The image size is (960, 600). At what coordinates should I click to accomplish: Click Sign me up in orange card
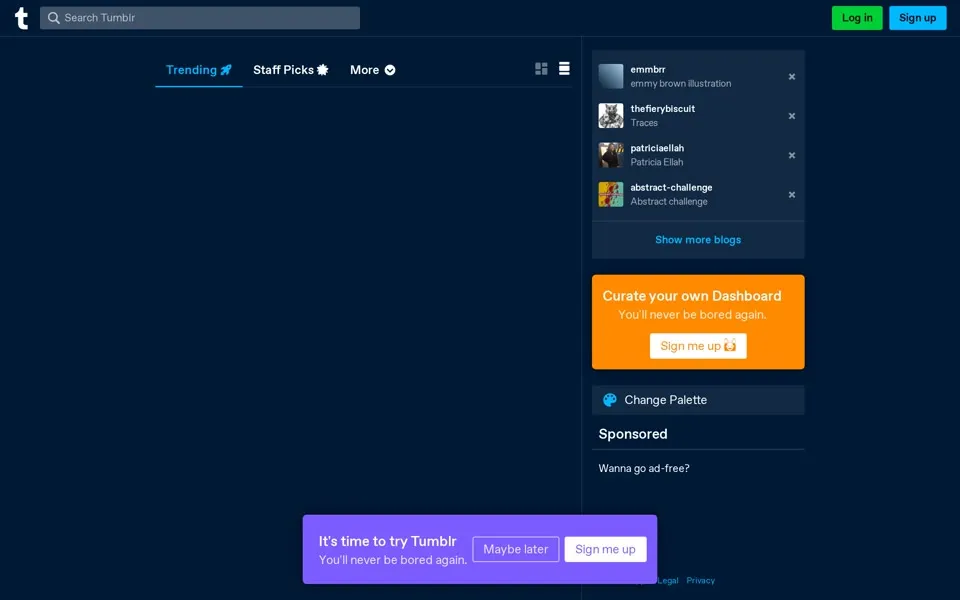[698, 346]
